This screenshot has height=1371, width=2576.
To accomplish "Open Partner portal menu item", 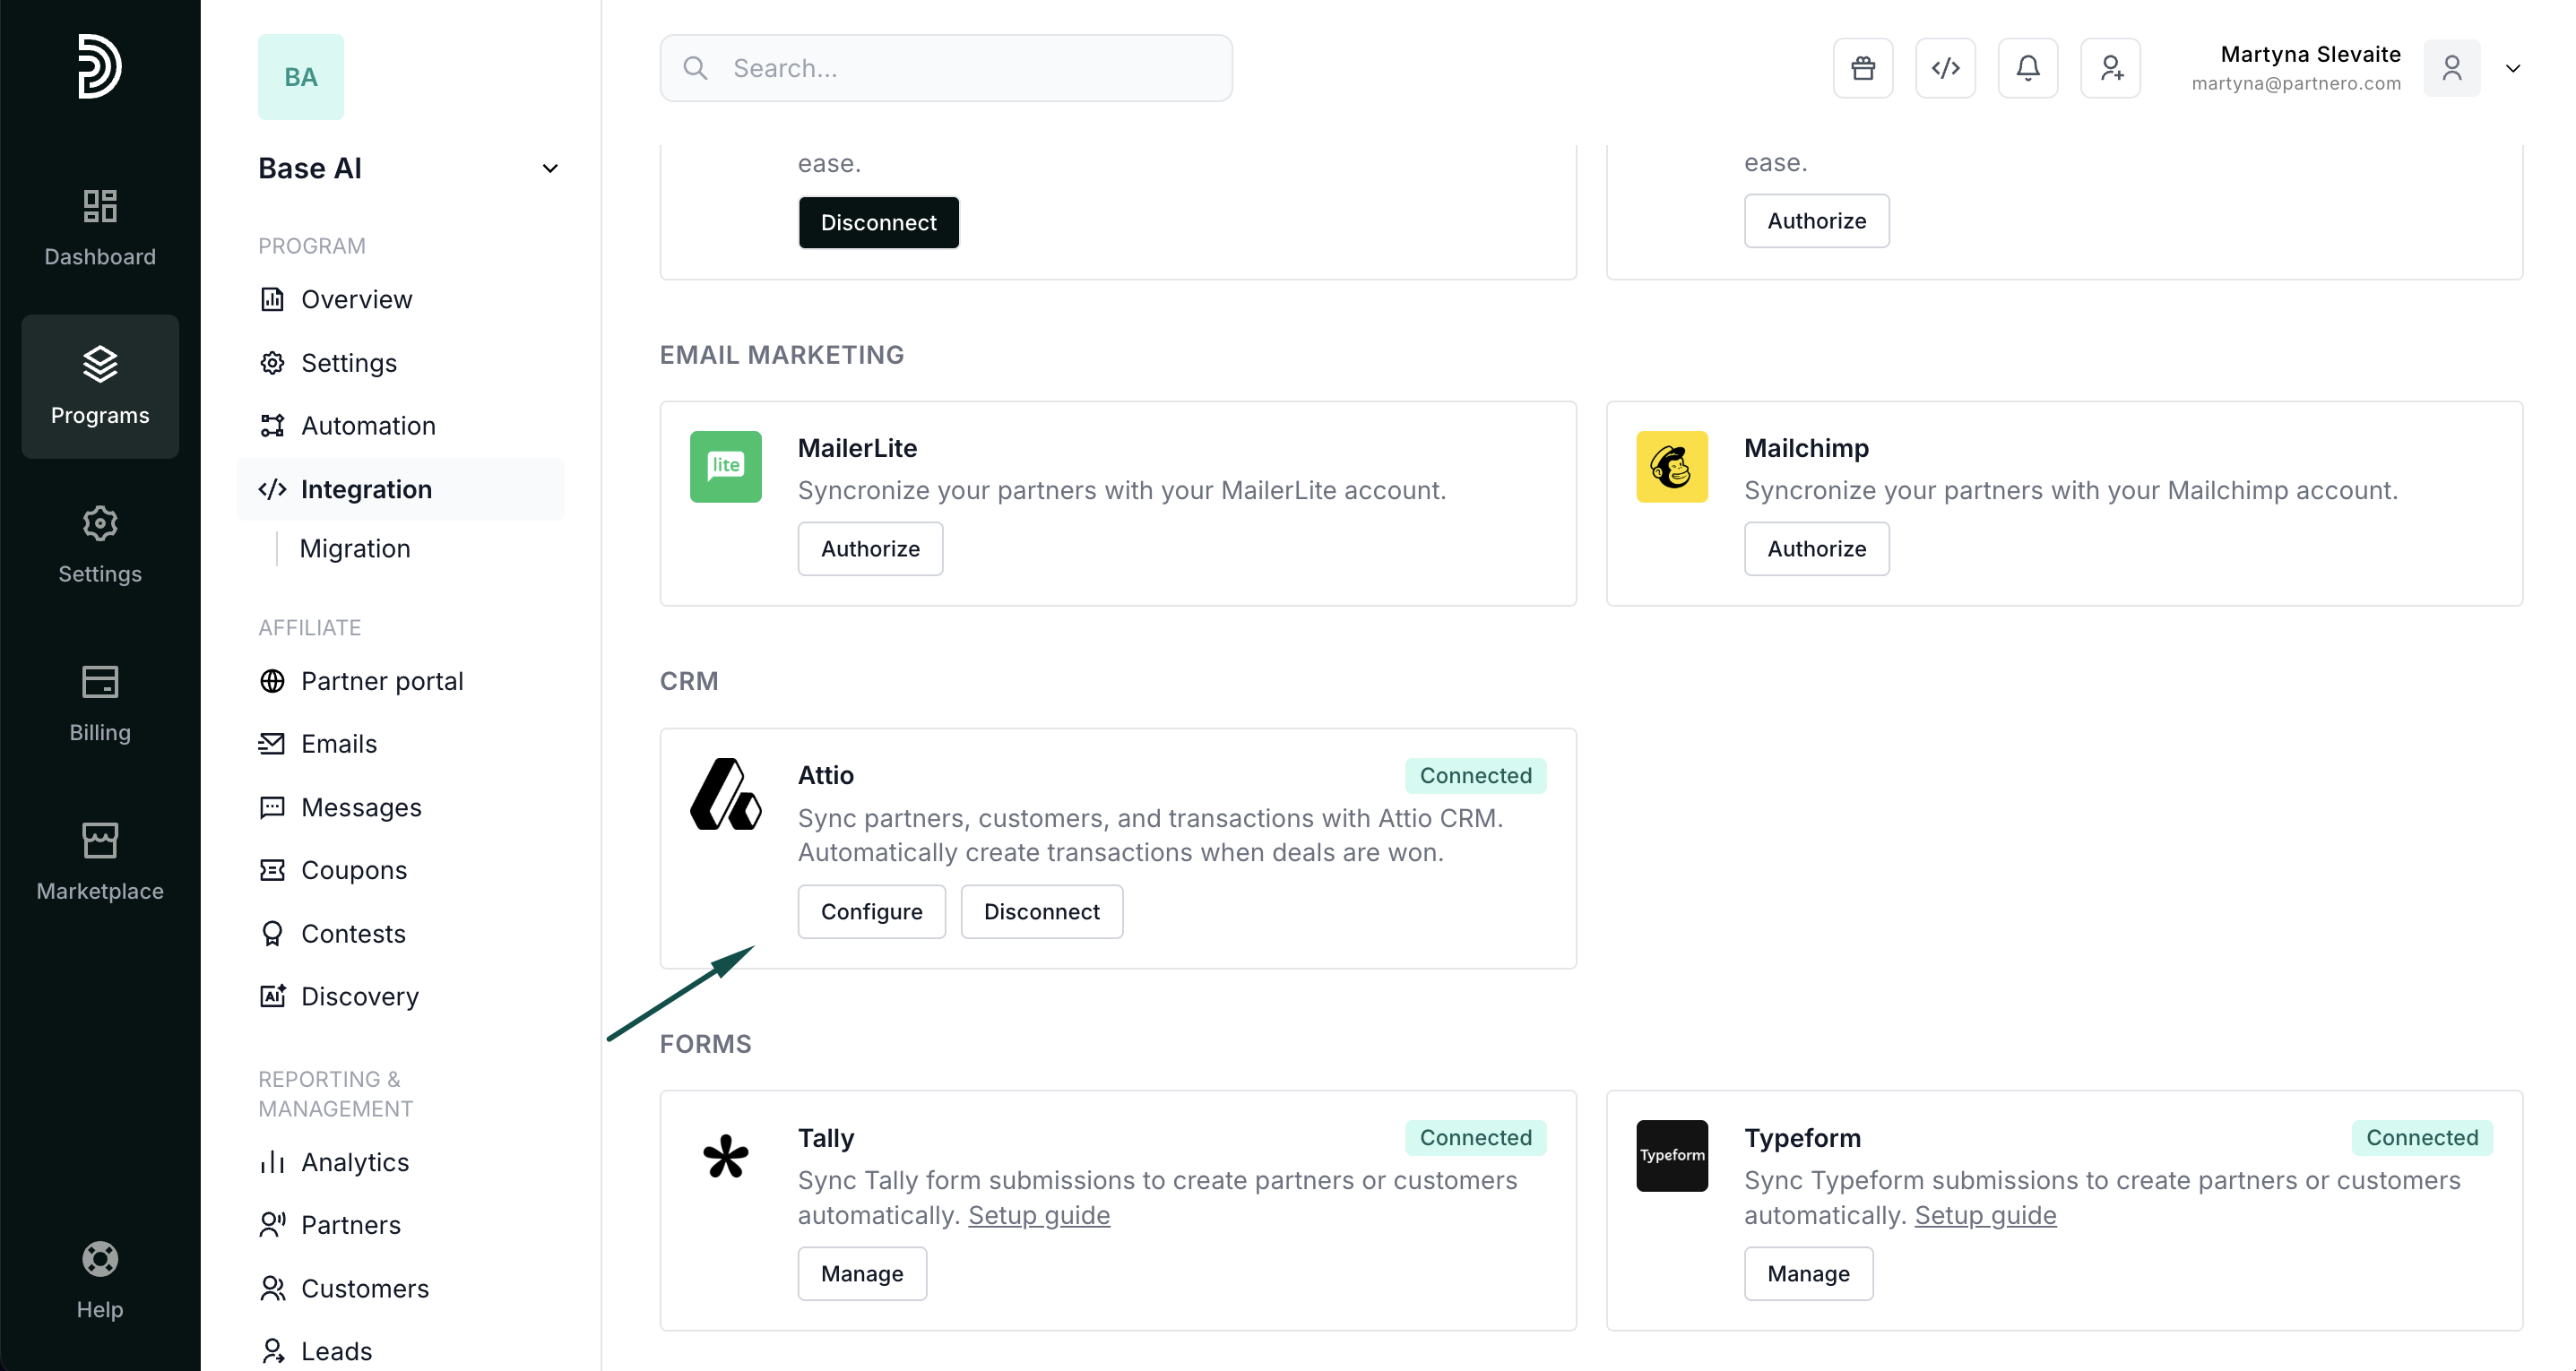I will tap(382, 681).
